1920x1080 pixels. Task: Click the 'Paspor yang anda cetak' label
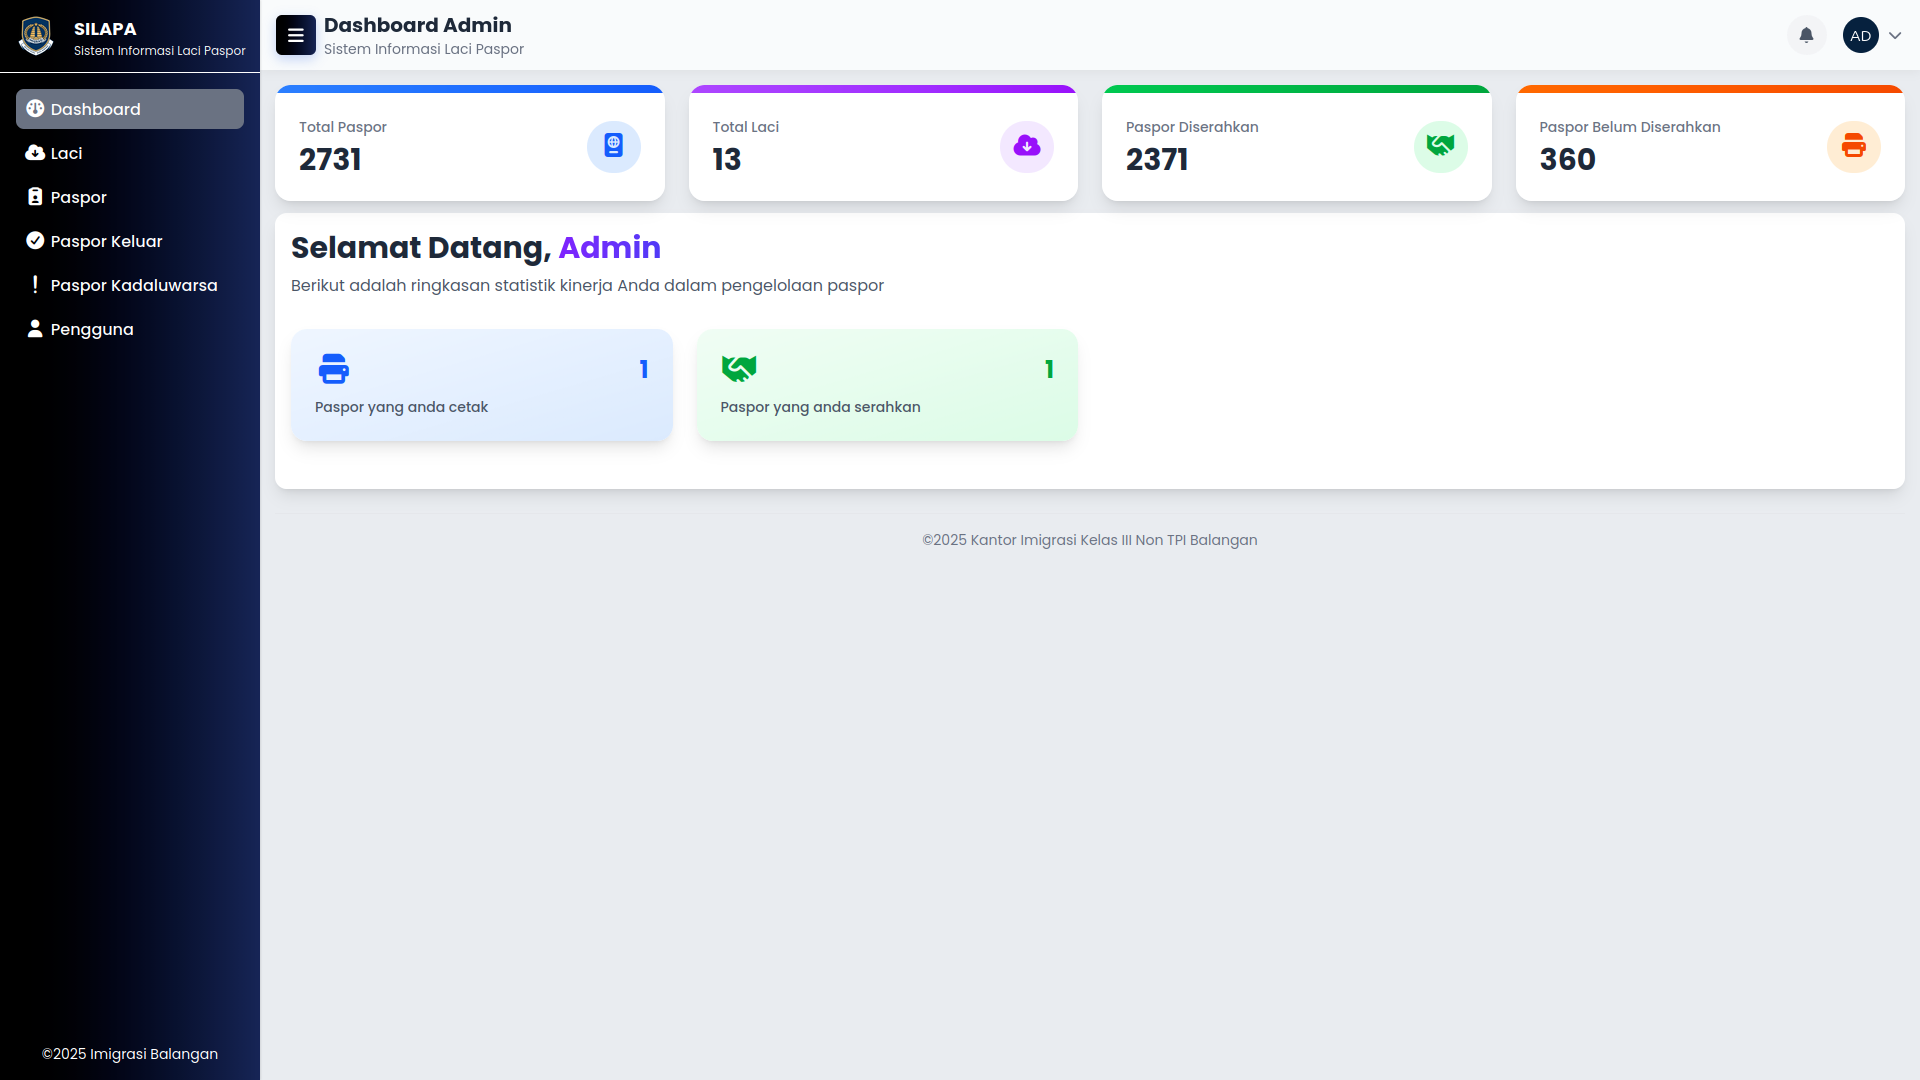[x=401, y=407]
